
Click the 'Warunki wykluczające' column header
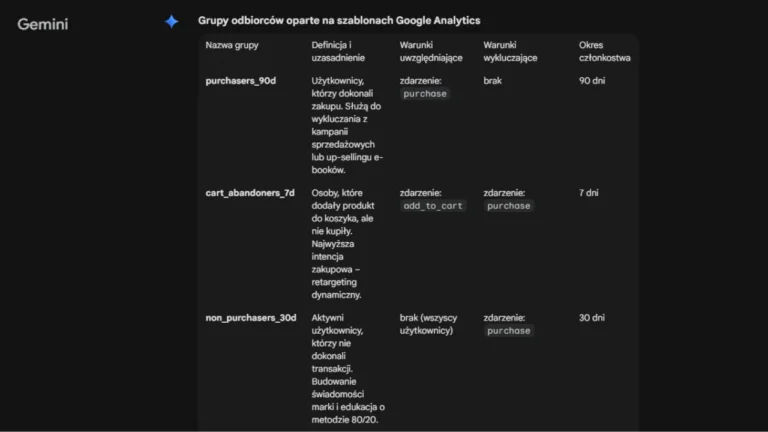click(510, 51)
